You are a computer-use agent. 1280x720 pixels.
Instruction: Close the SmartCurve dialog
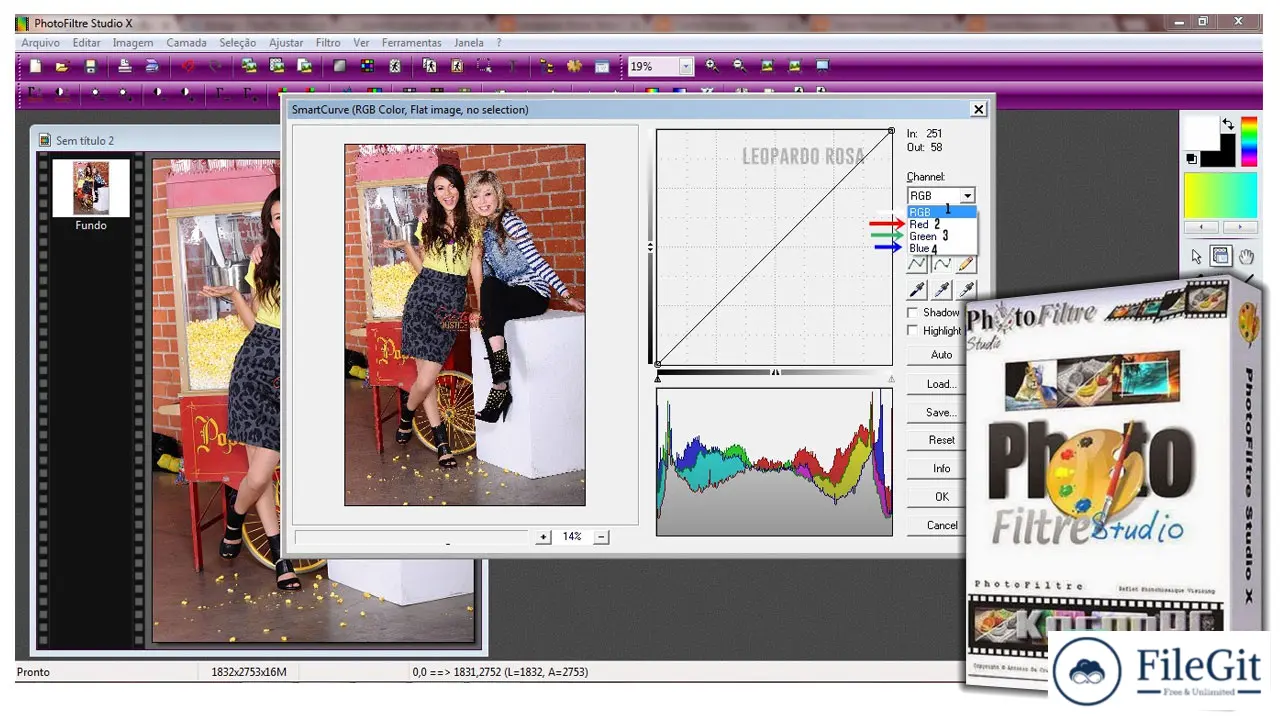coord(978,109)
